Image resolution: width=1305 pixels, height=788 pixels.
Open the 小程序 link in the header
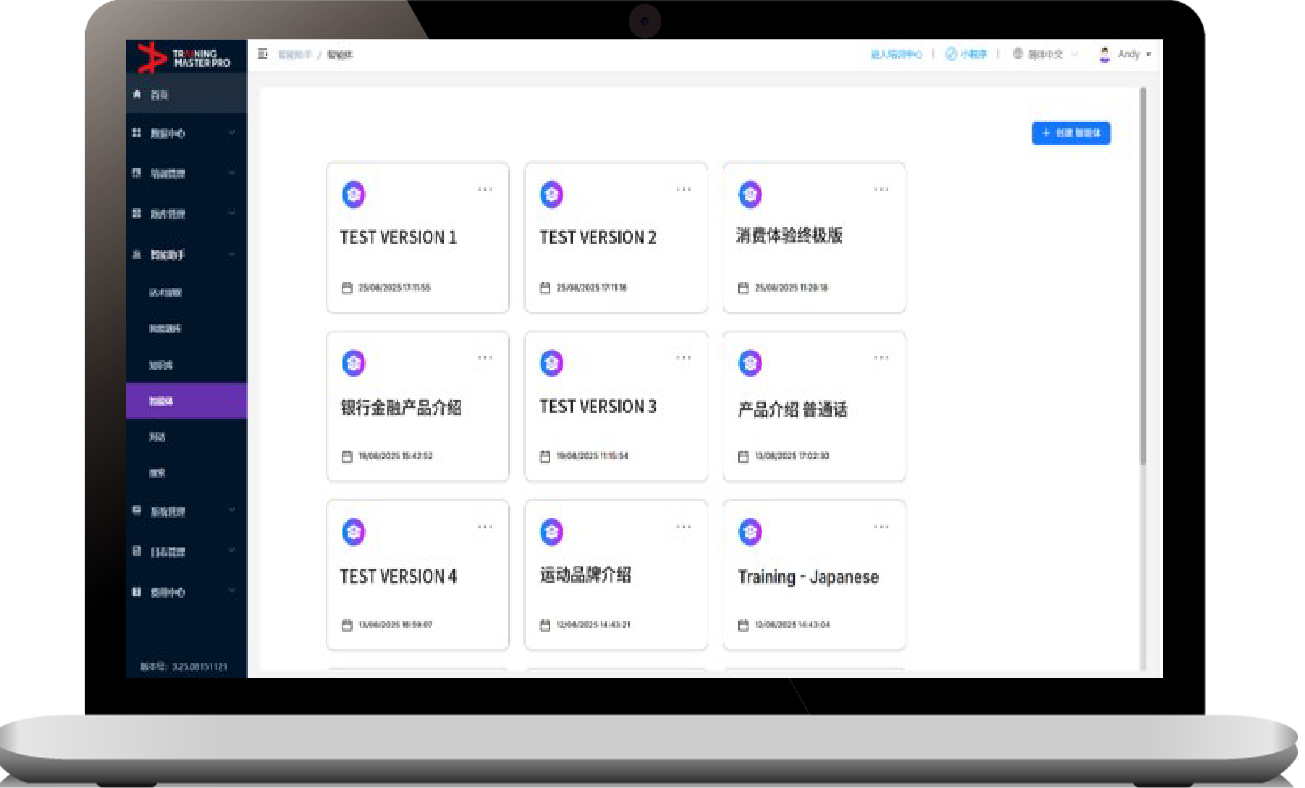(x=967, y=54)
